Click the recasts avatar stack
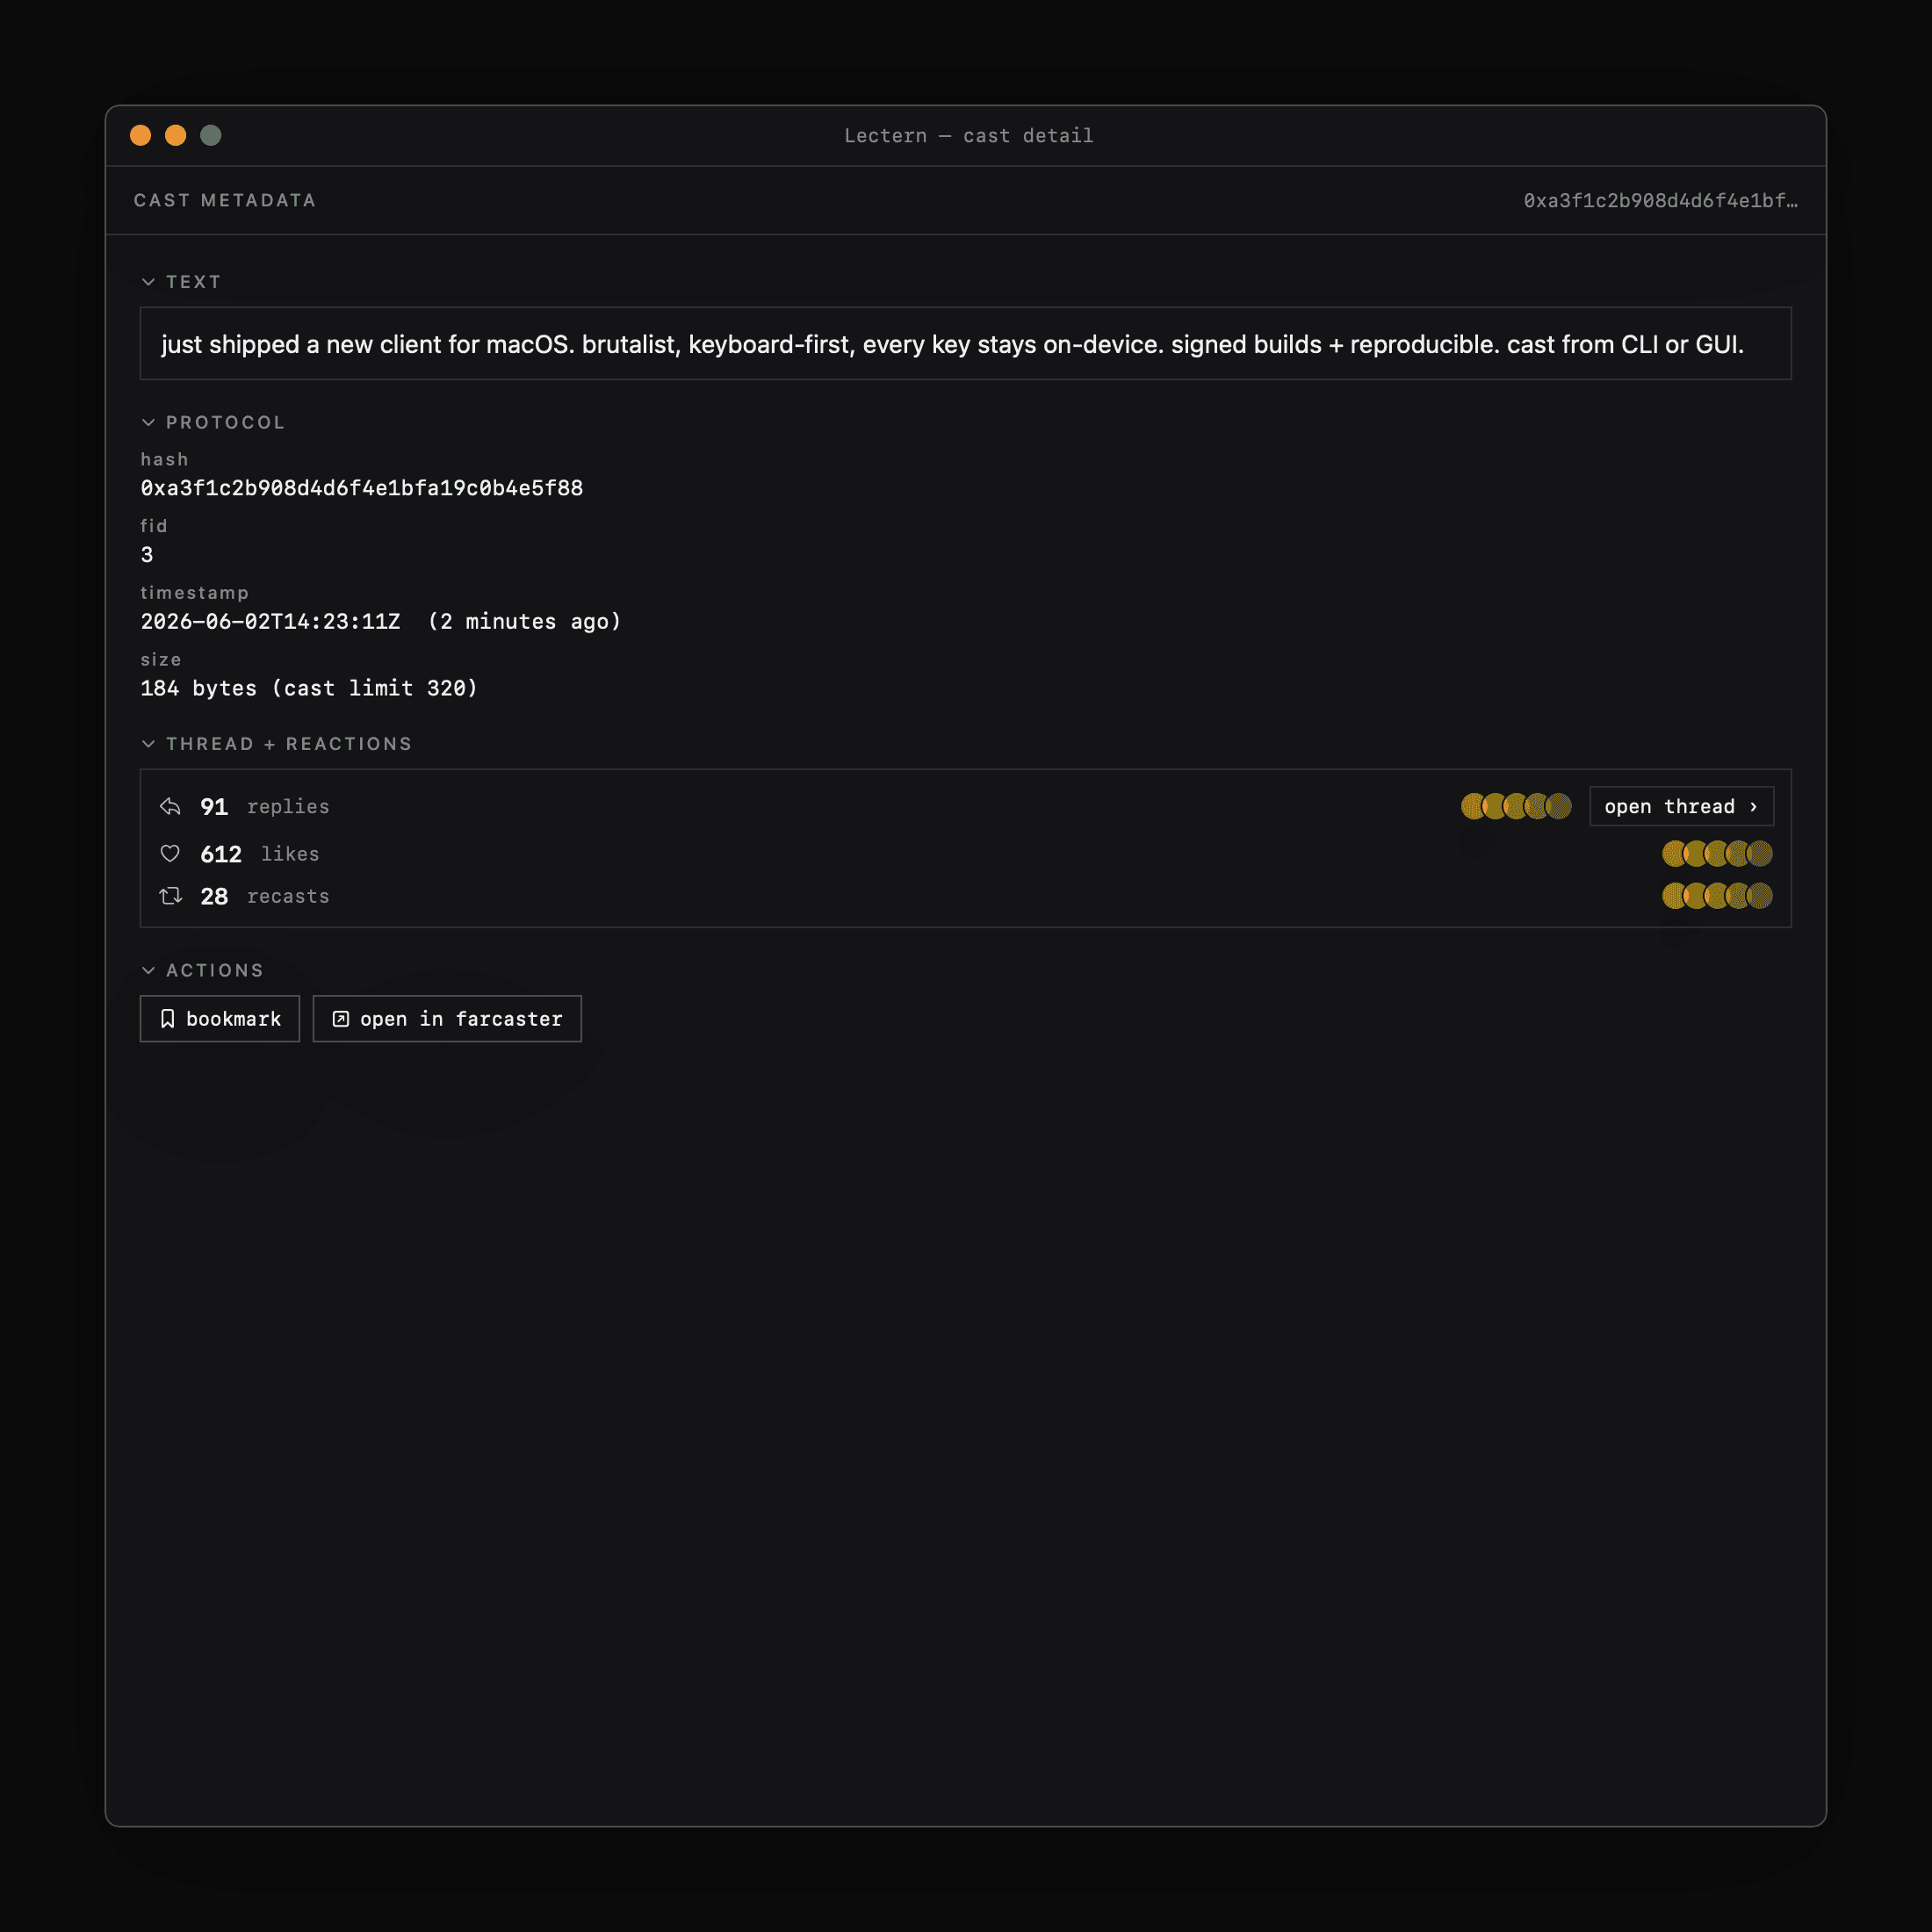 pos(1717,896)
